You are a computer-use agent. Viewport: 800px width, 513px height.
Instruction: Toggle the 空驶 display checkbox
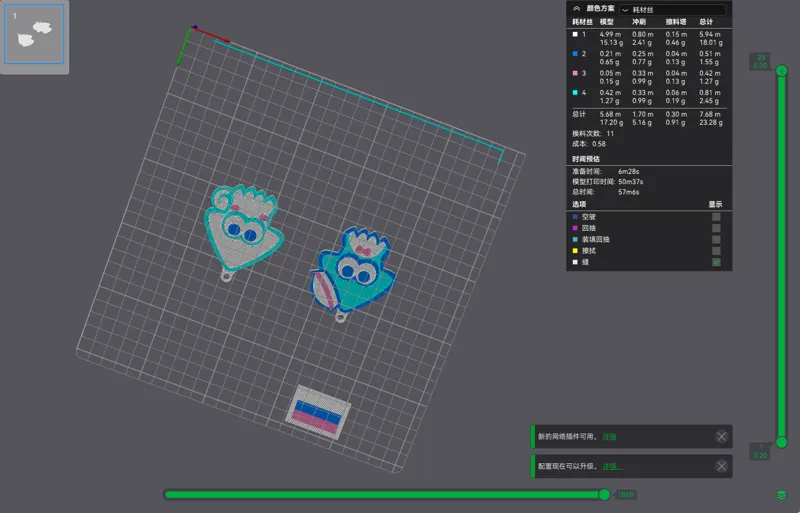[x=716, y=217]
